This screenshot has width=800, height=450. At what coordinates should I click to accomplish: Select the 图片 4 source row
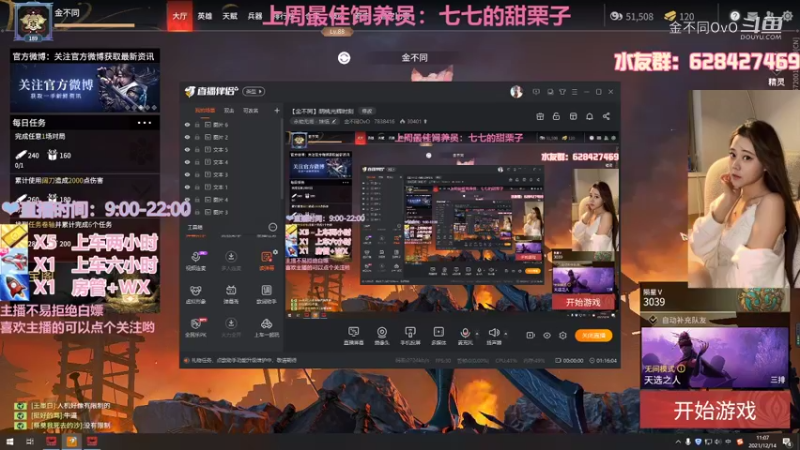pyautogui.click(x=231, y=199)
